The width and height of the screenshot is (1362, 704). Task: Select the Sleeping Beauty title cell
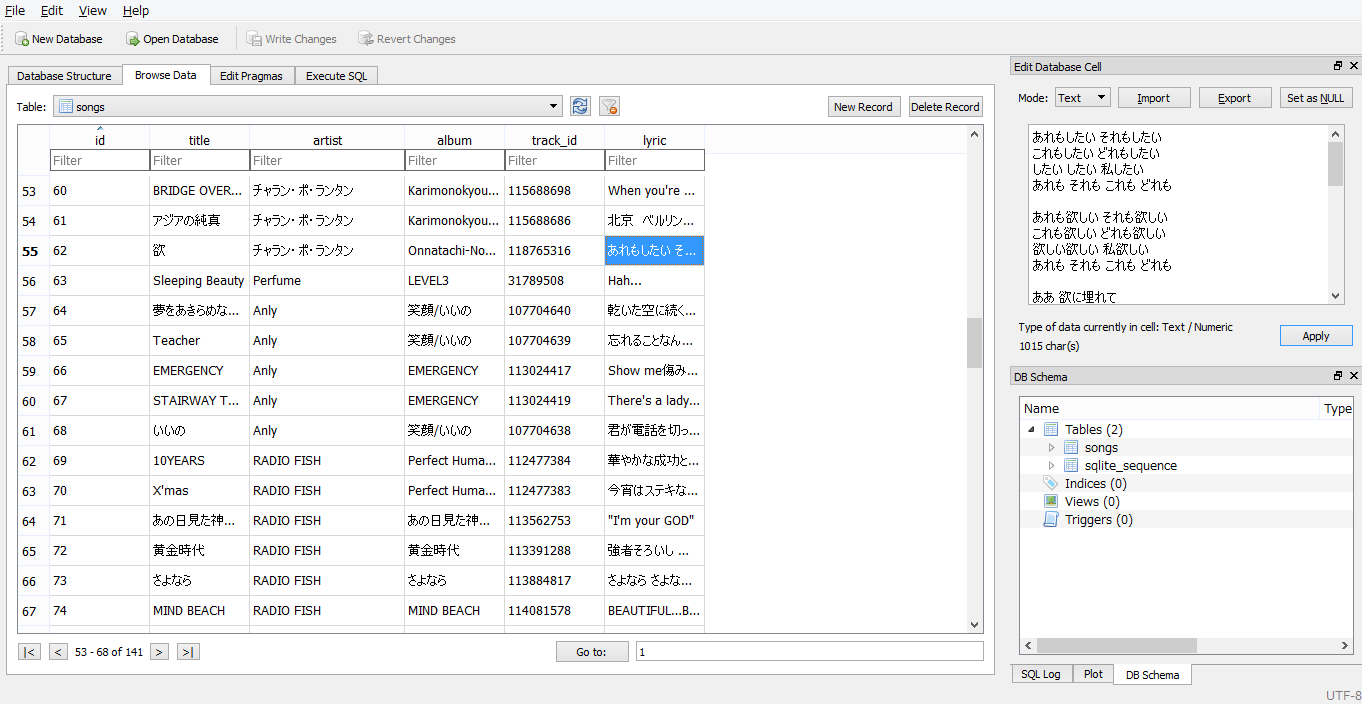pos(200,281)
